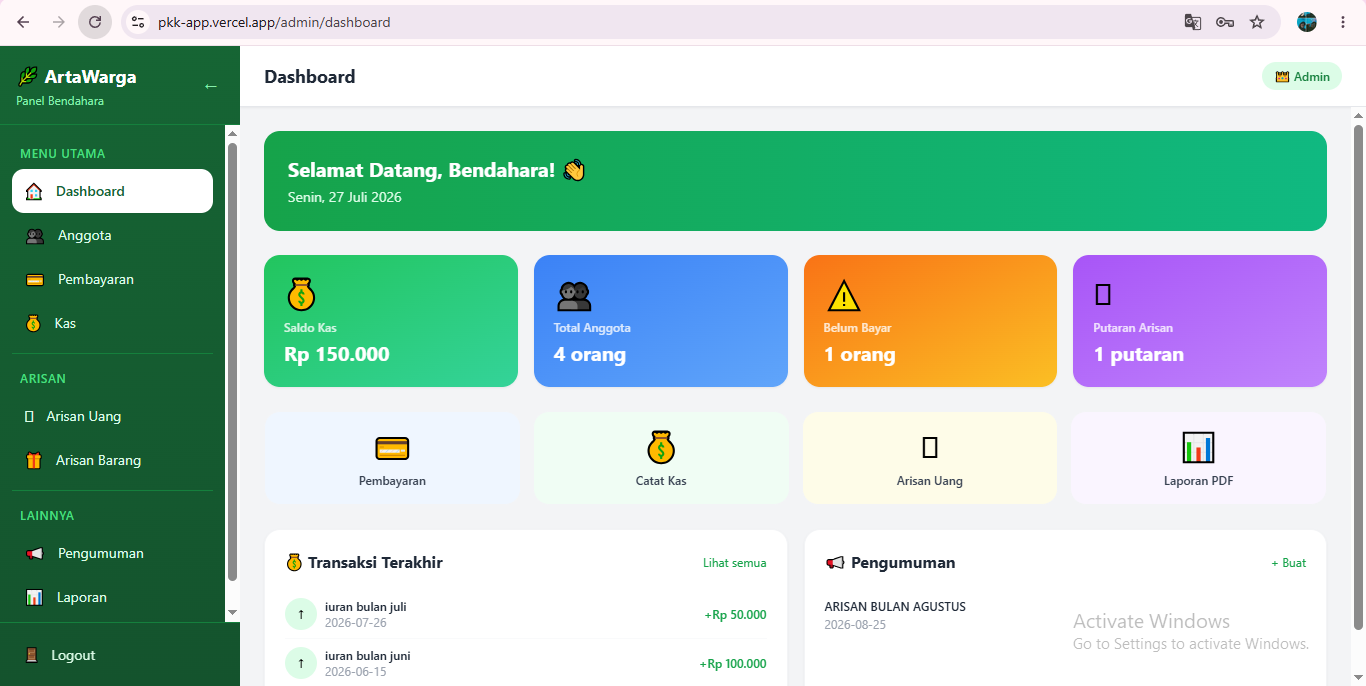Click the Anggota people icon in sidebar
This screenshot has height=686, width=1366.
(35, 236)
